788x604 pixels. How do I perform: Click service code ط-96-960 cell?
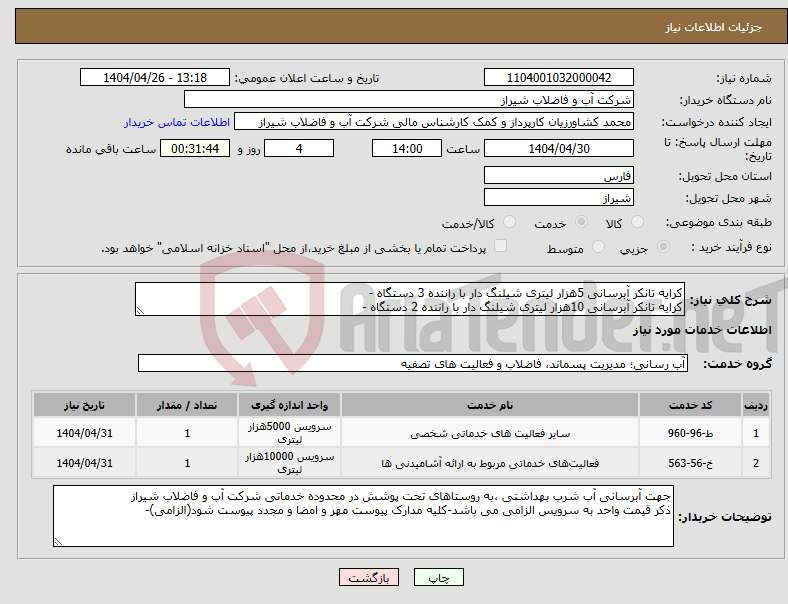pyautogui.click(x=691, y=433)
